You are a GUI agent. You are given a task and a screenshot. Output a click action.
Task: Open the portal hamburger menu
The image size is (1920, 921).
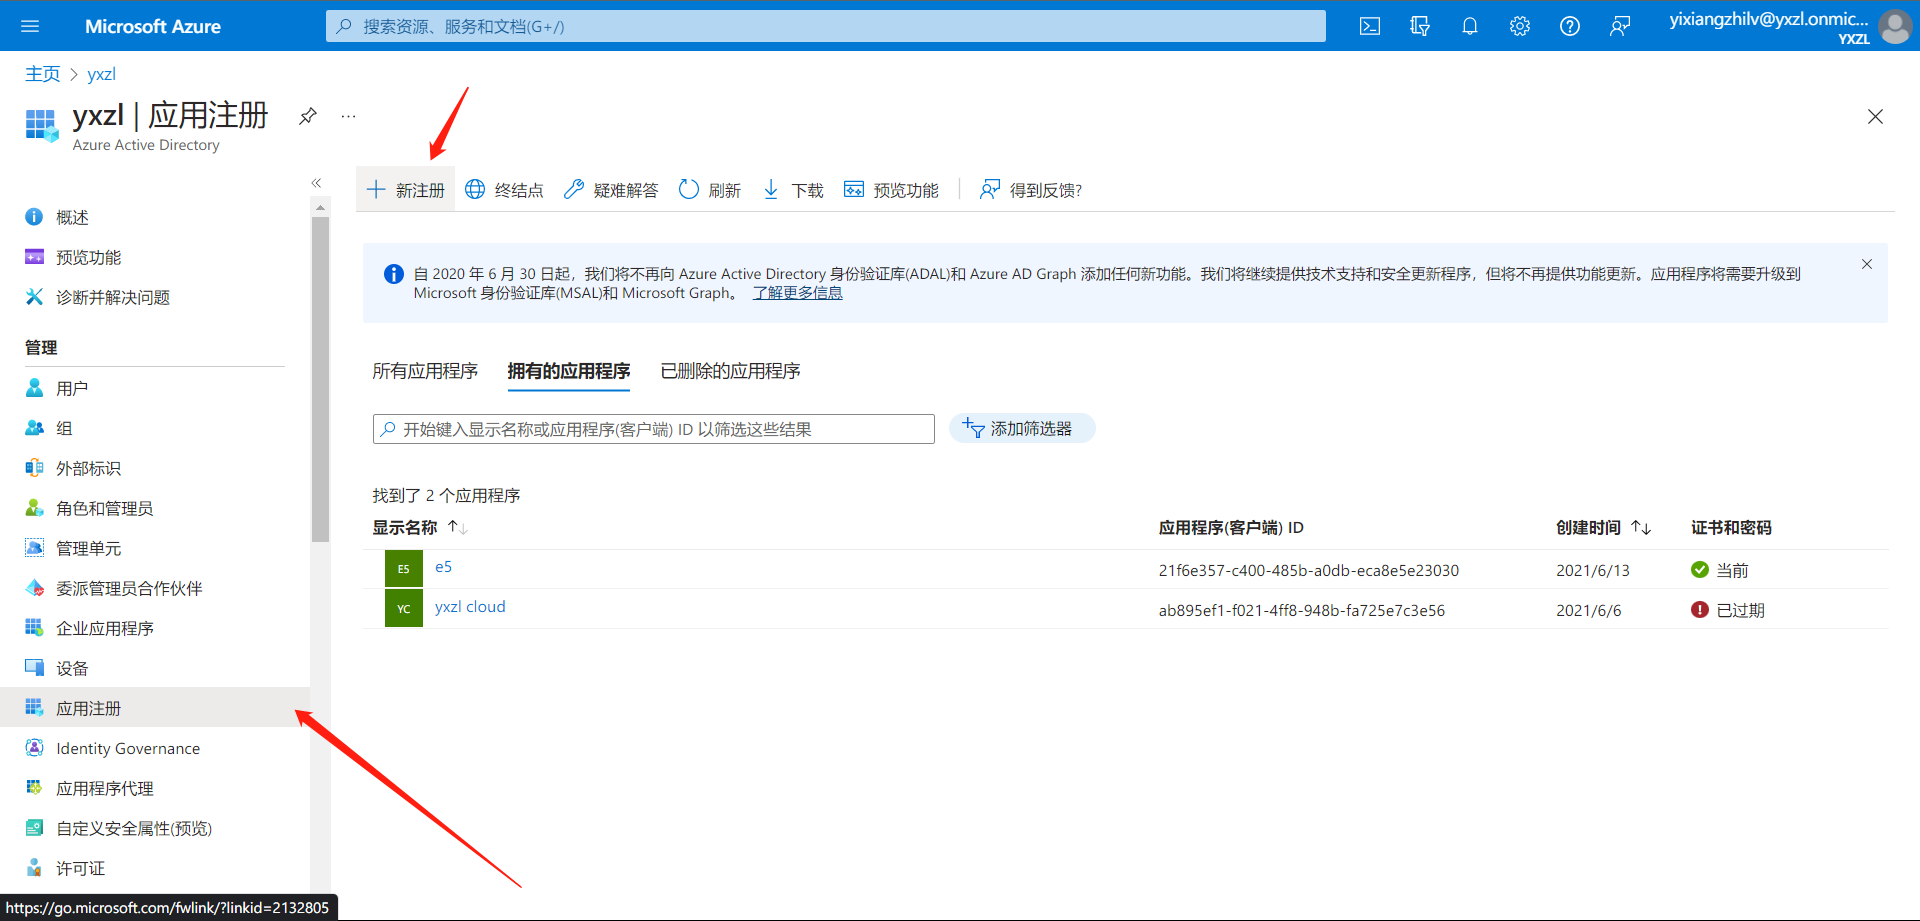tap(30, 26)
